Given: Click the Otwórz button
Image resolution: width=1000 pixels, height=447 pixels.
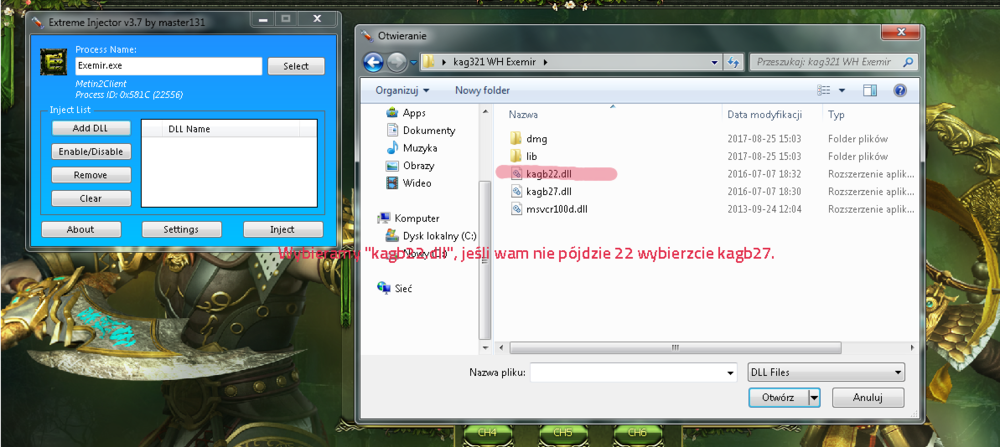Looking at the screenshot, I should (778, 397).
